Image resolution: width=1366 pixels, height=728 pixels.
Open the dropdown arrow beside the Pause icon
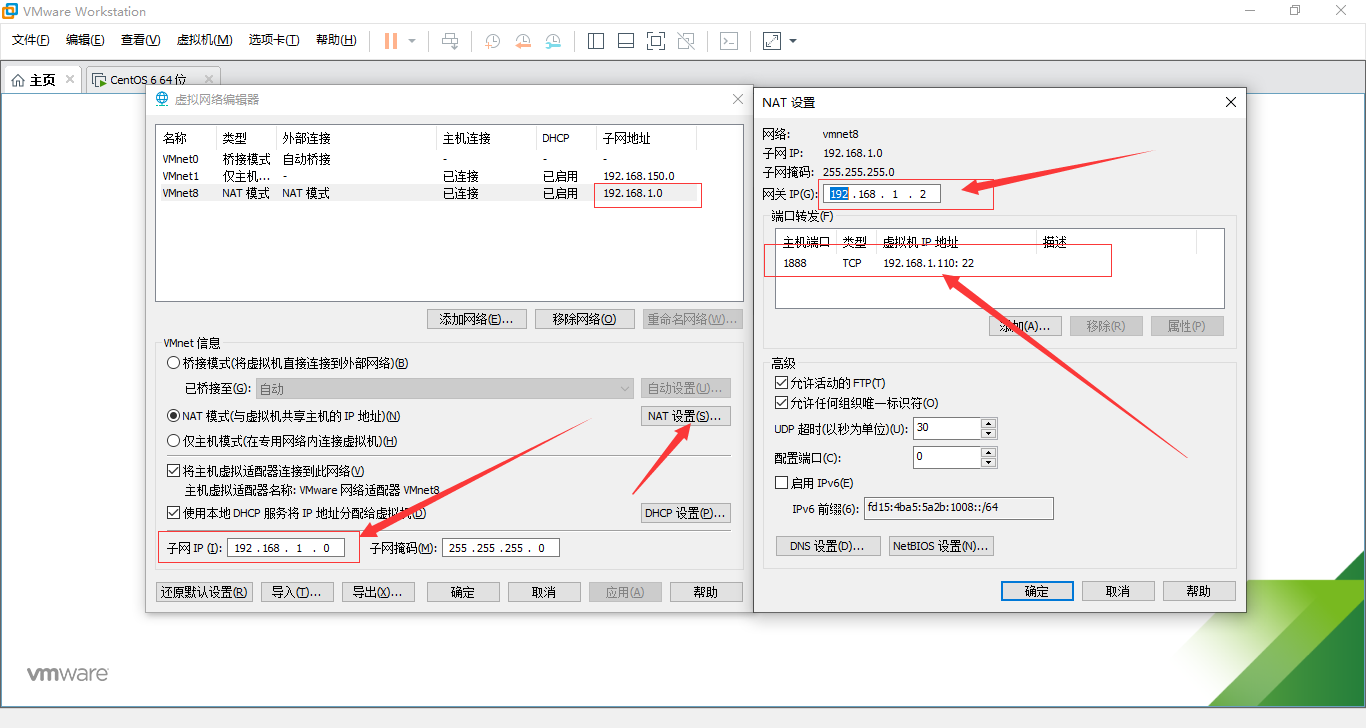pos(412,41)
